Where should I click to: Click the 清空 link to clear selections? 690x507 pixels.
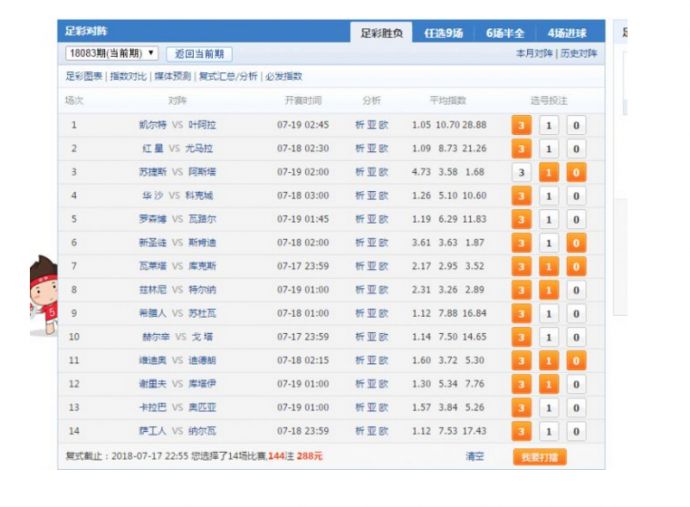[x=474, y=456]
